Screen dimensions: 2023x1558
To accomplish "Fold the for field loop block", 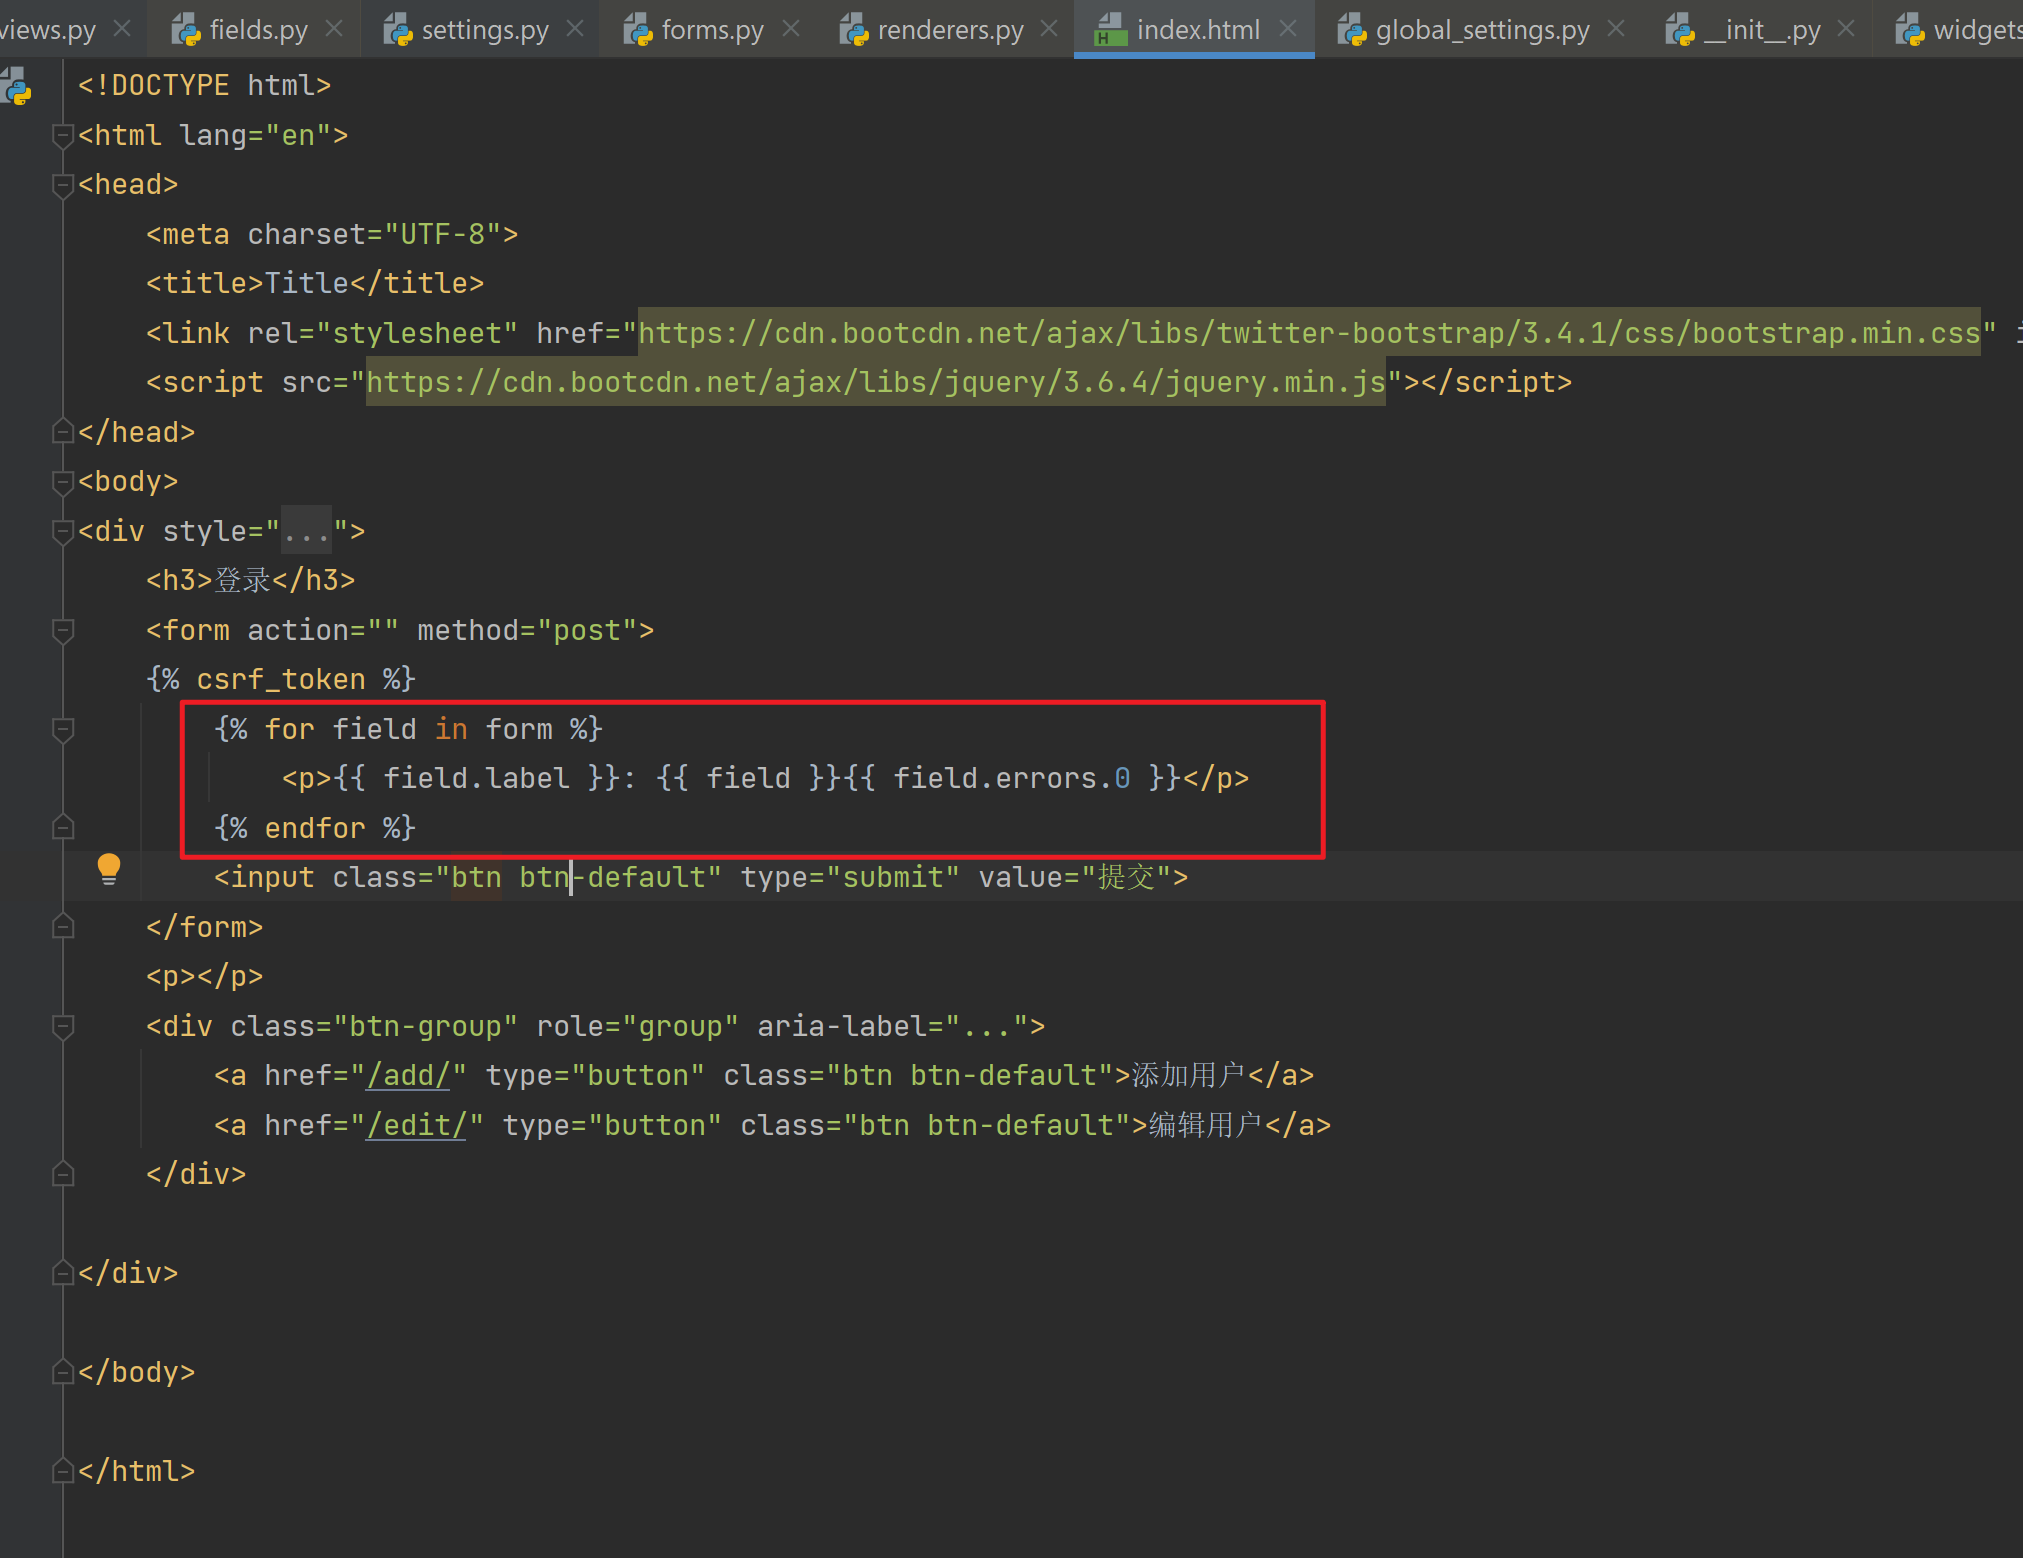I will (x=62, y=730).
